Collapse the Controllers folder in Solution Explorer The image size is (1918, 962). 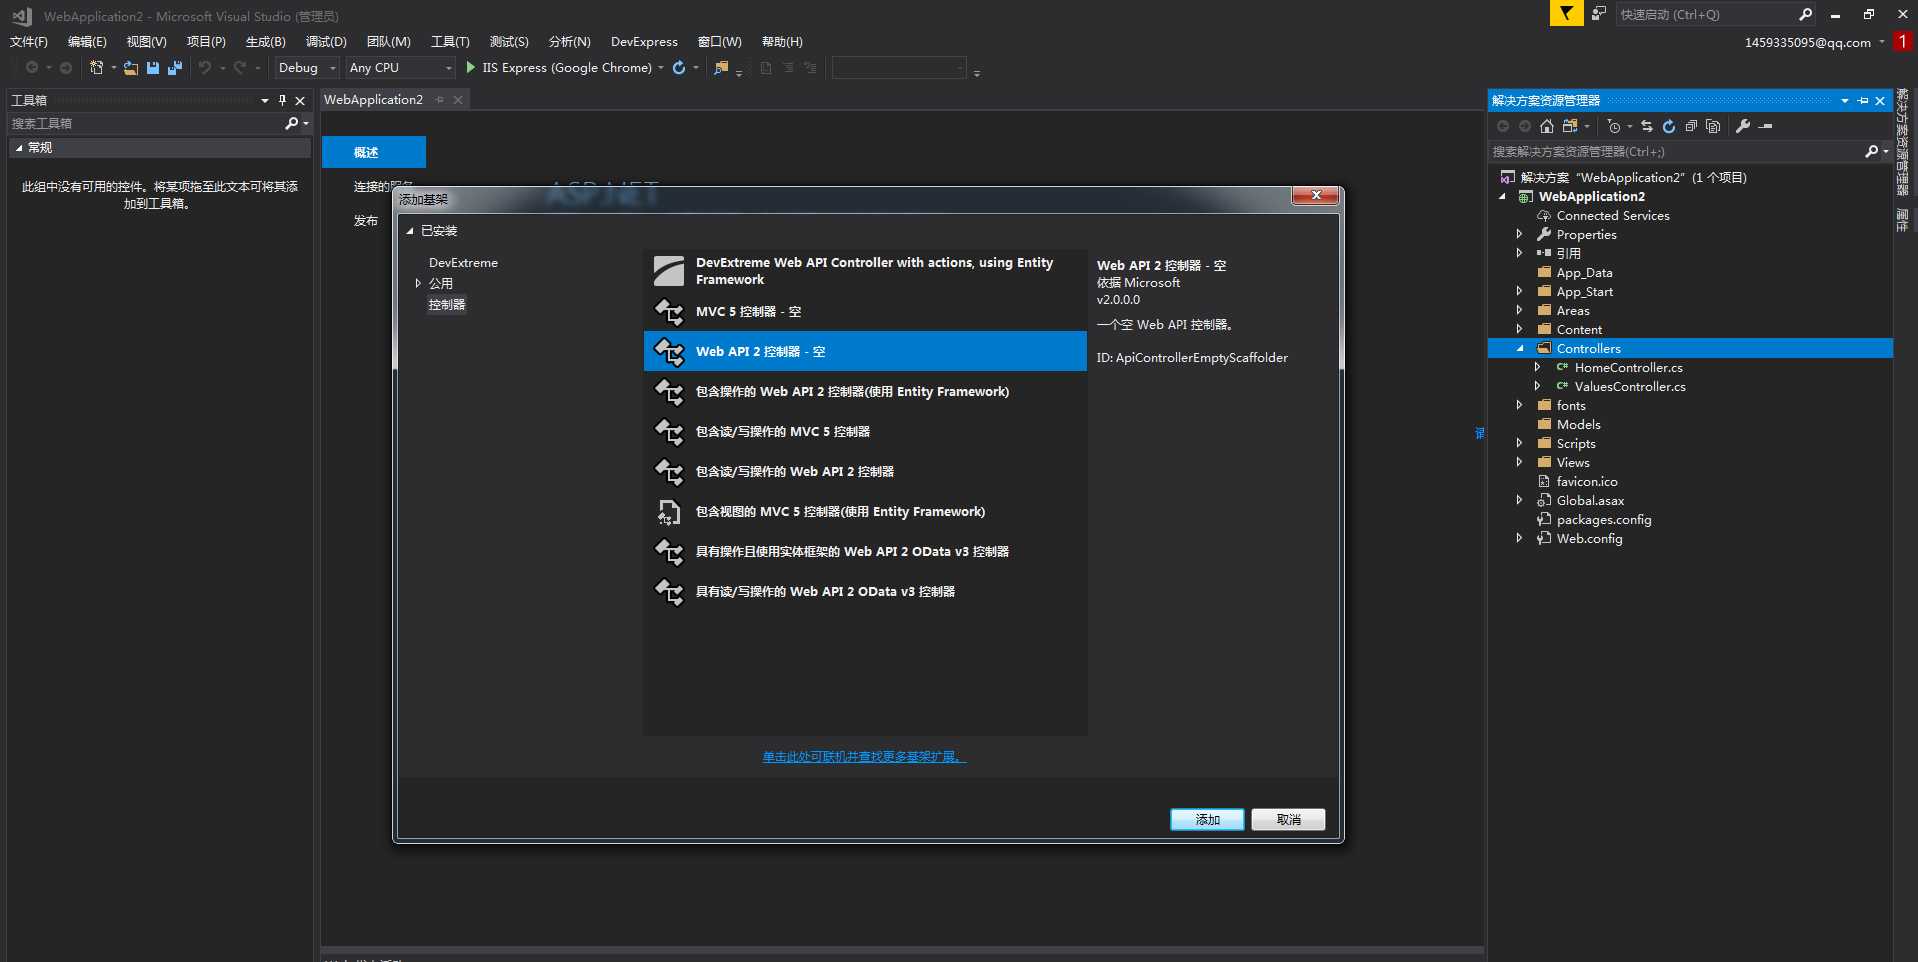pos(1520,348)
